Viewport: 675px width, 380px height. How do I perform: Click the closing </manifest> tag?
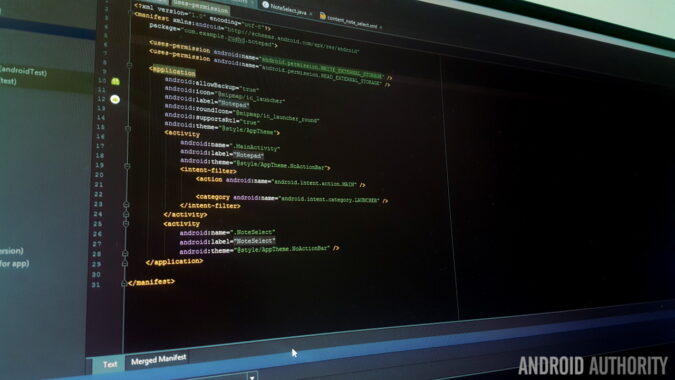click(152, 282)
